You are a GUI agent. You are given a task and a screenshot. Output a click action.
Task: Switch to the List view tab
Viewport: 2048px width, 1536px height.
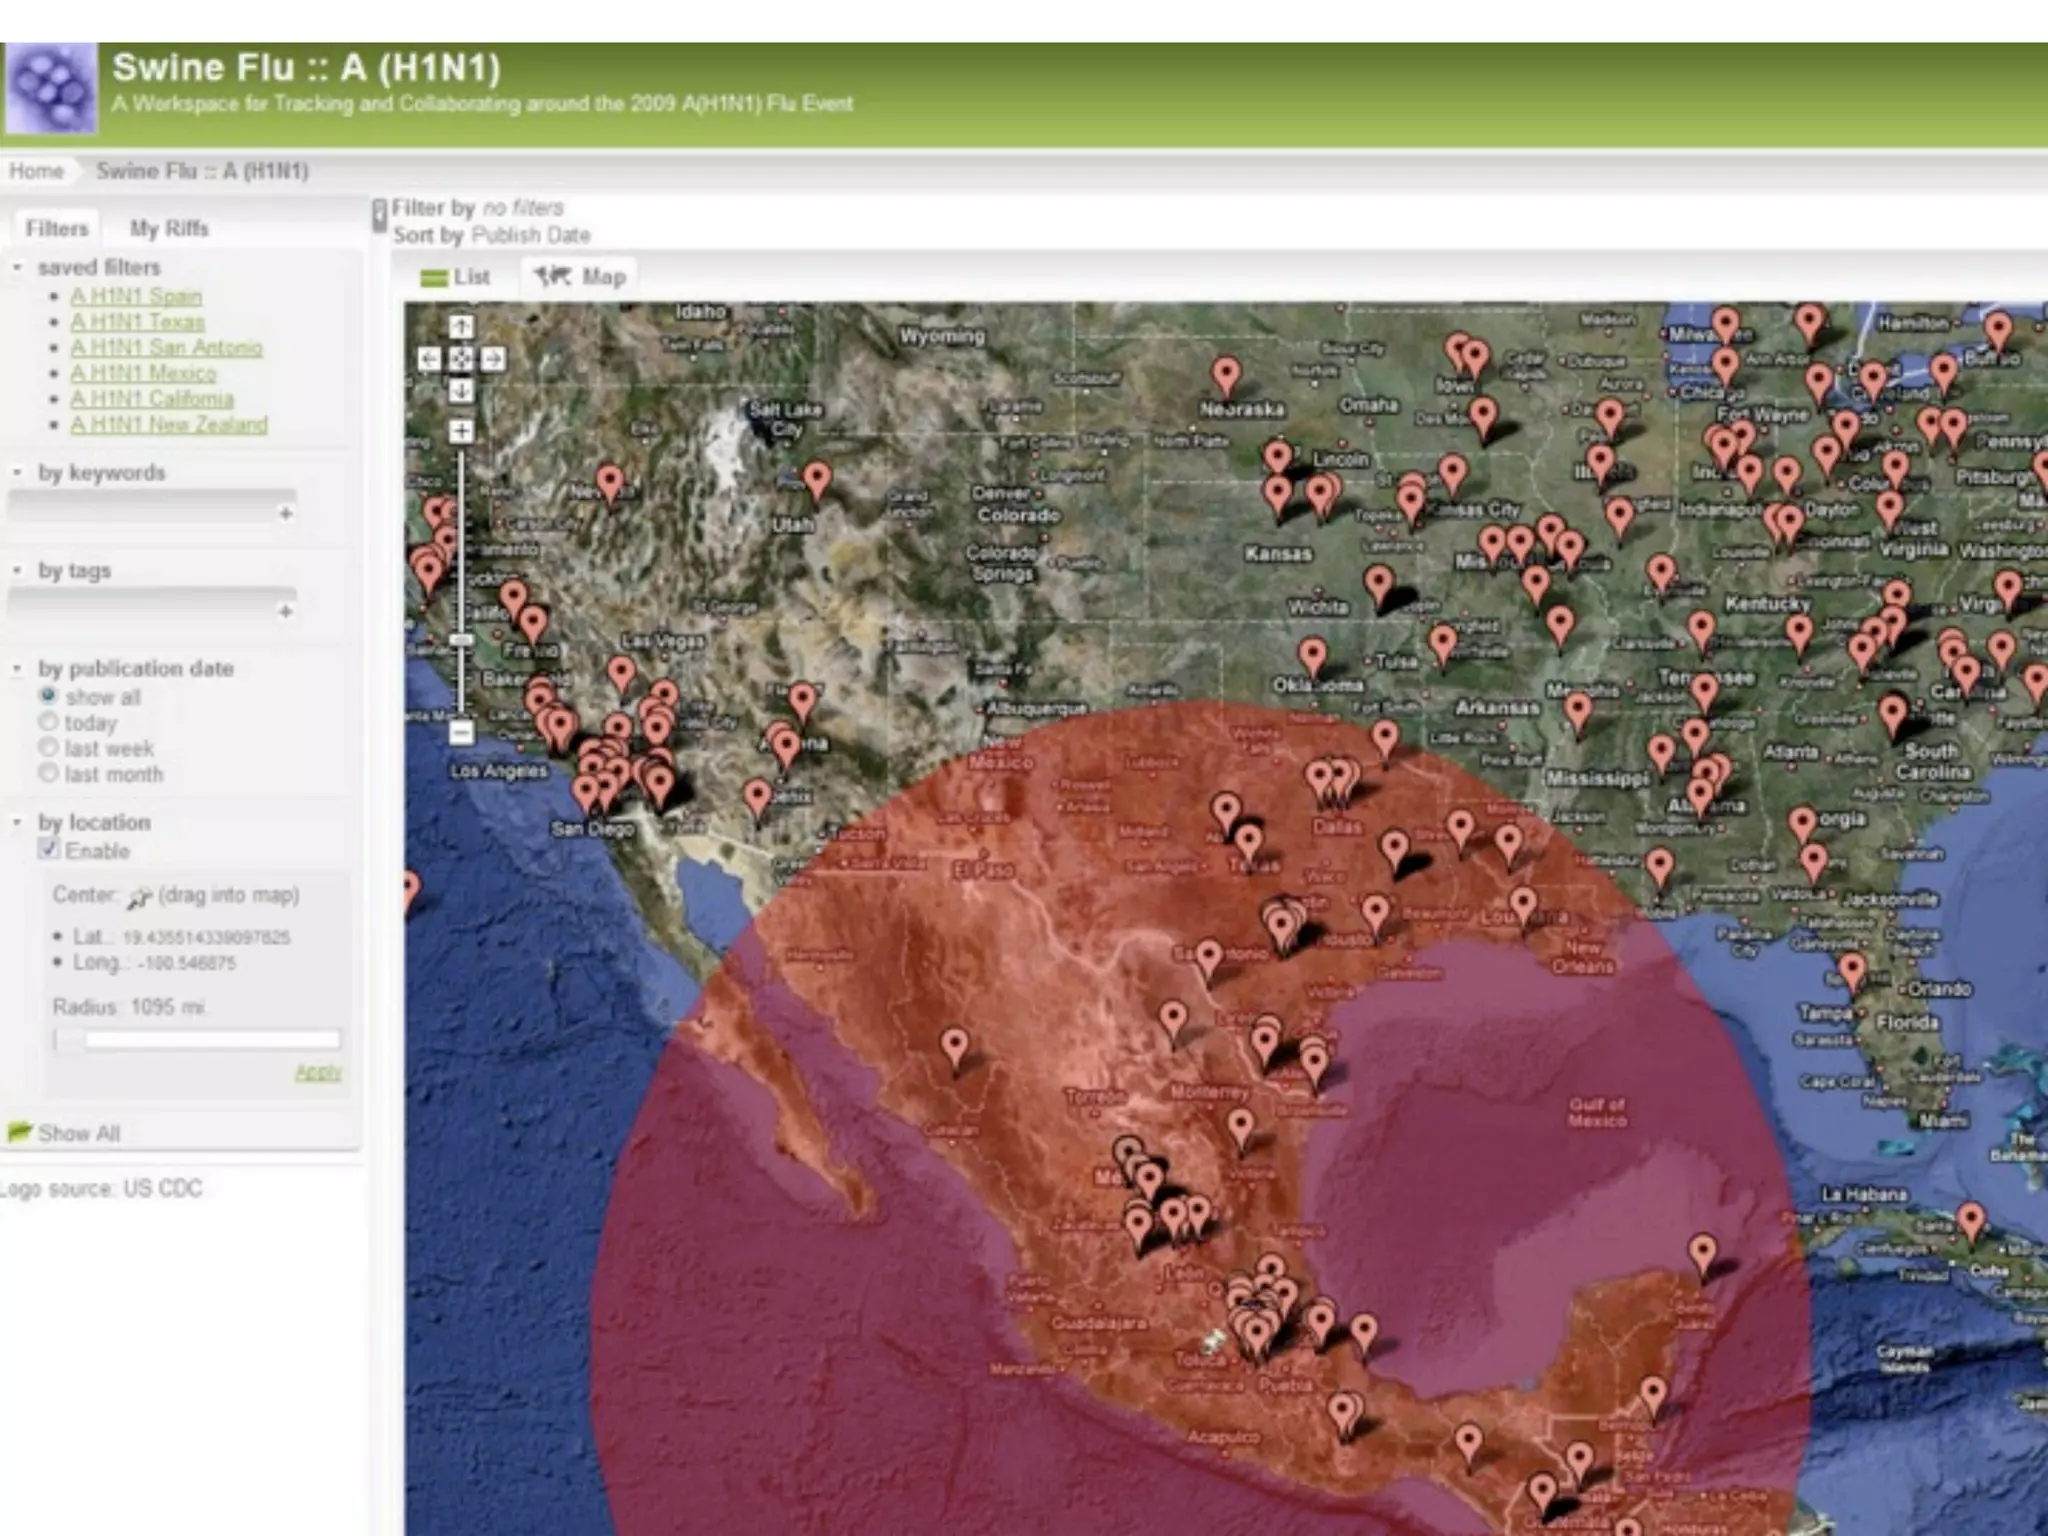point(456,277)
